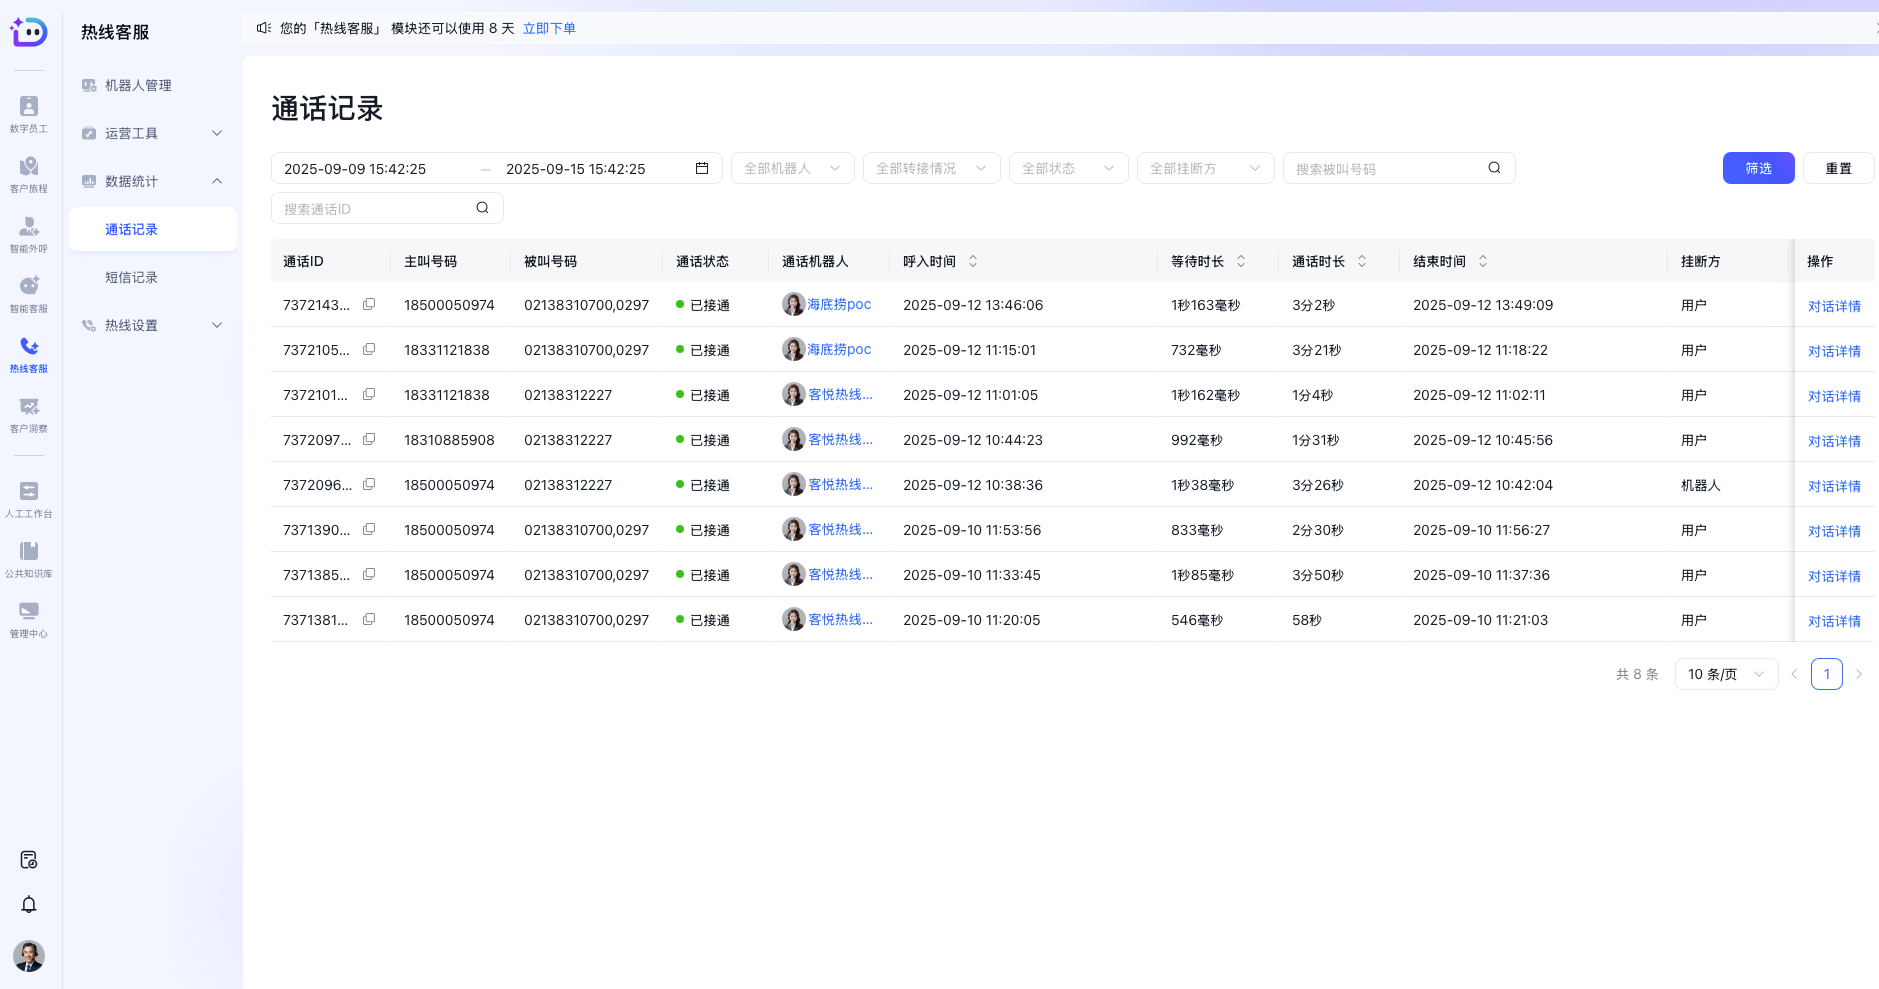Copy the first call ID 7372143
This screenshot has width=1879, height=989.
tap(369, 304)
